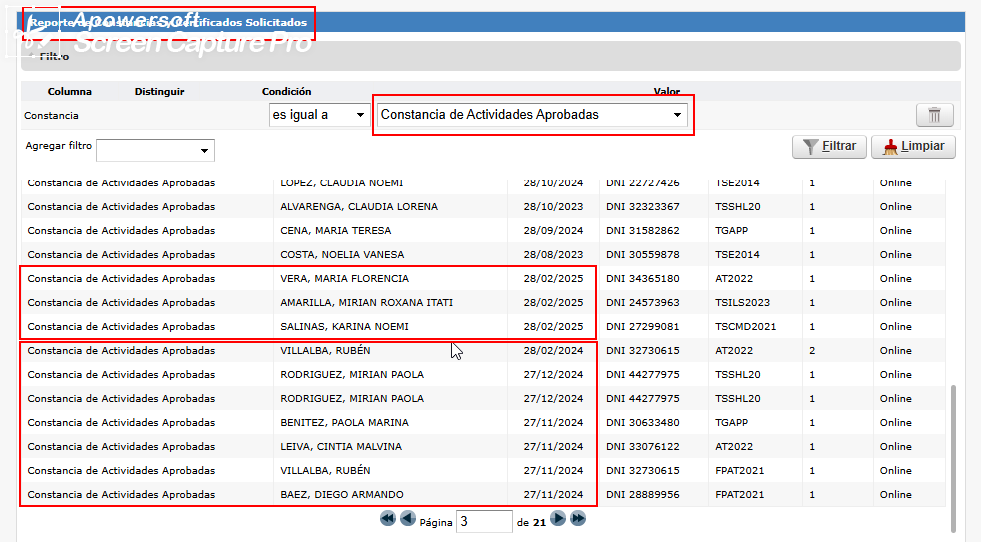The height and width of the screenshot is (542, 981).
Task: Open the Agregar filtro dropdown
Action: (155, 150)
